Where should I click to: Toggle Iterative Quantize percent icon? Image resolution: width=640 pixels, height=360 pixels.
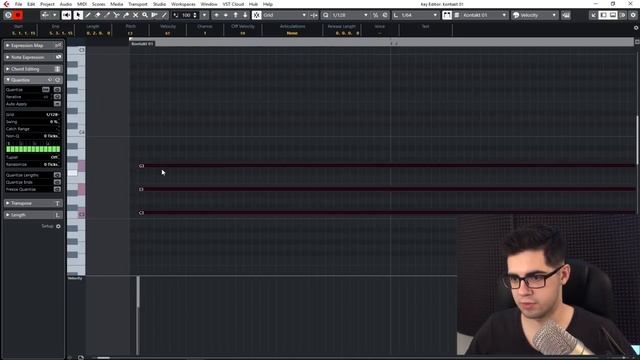(x=376, y=15)
